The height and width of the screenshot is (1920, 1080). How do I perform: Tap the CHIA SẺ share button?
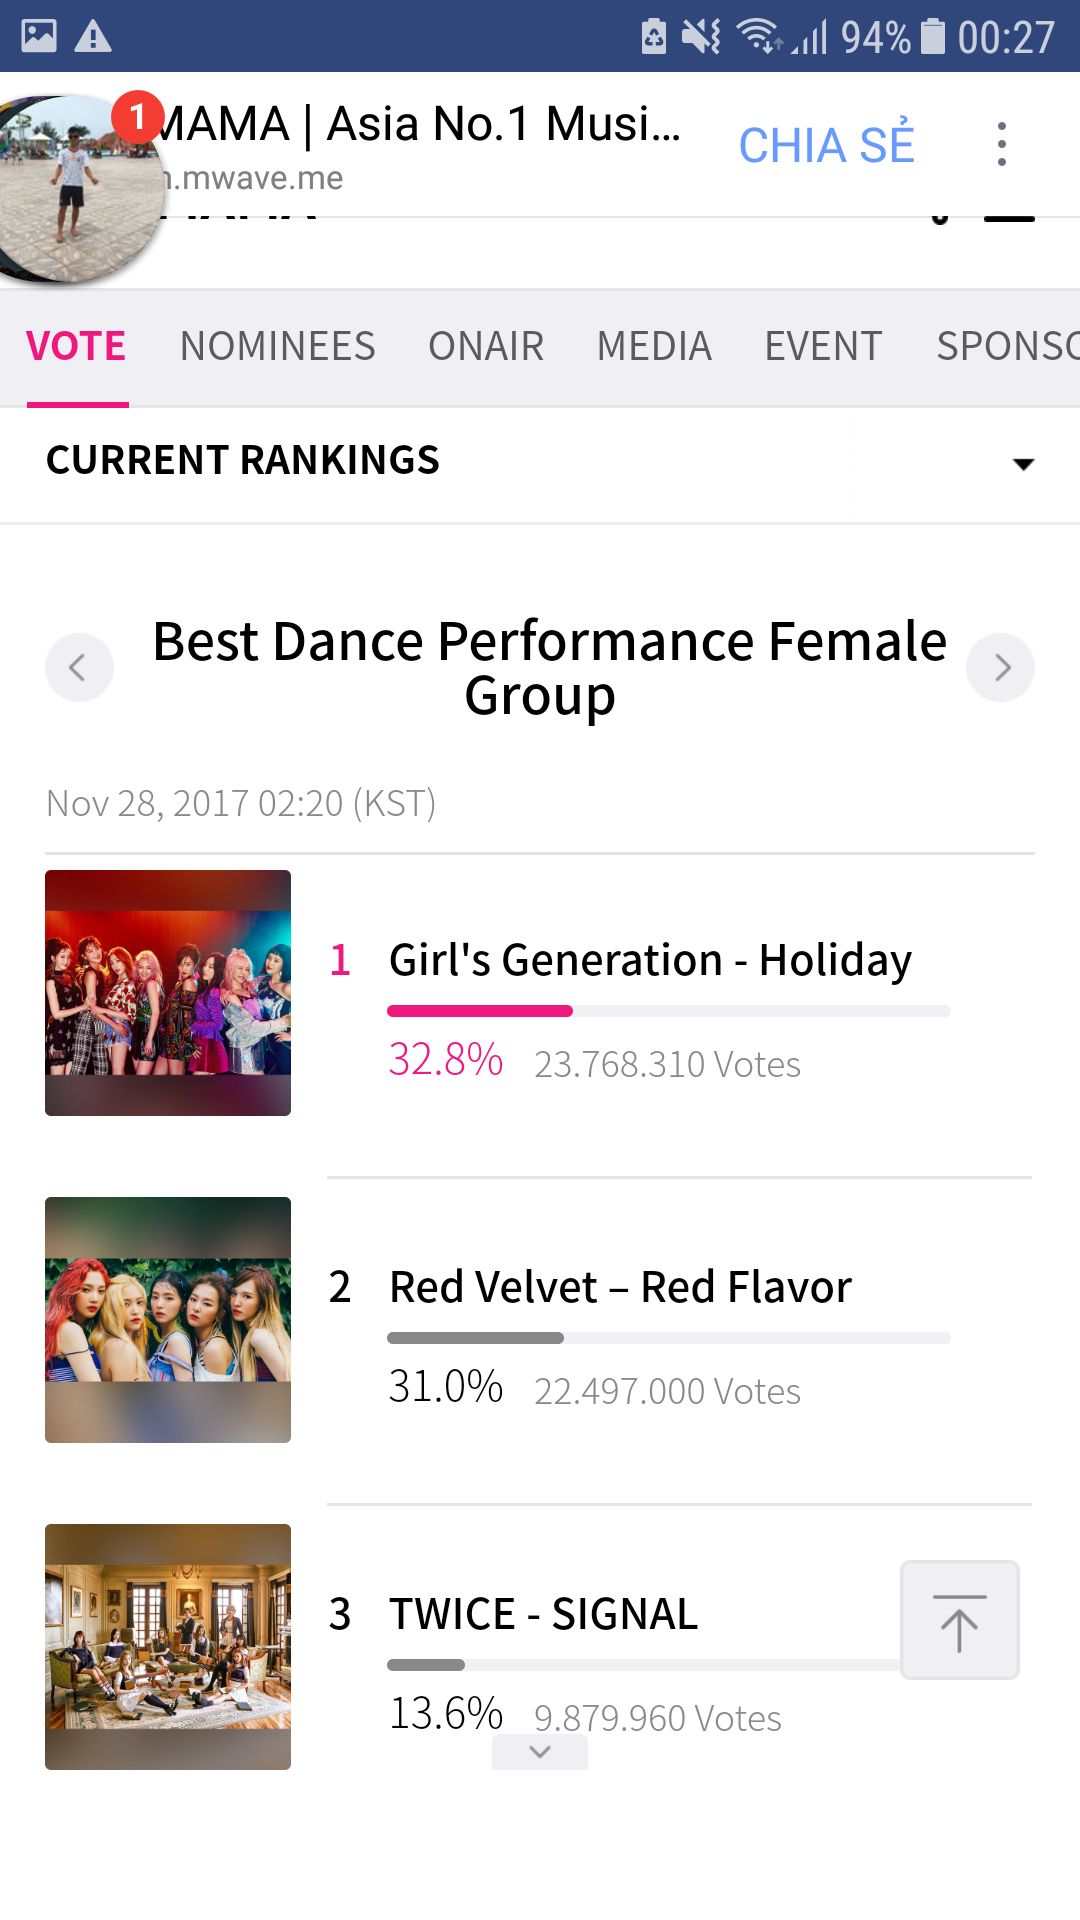pos(826,144)
